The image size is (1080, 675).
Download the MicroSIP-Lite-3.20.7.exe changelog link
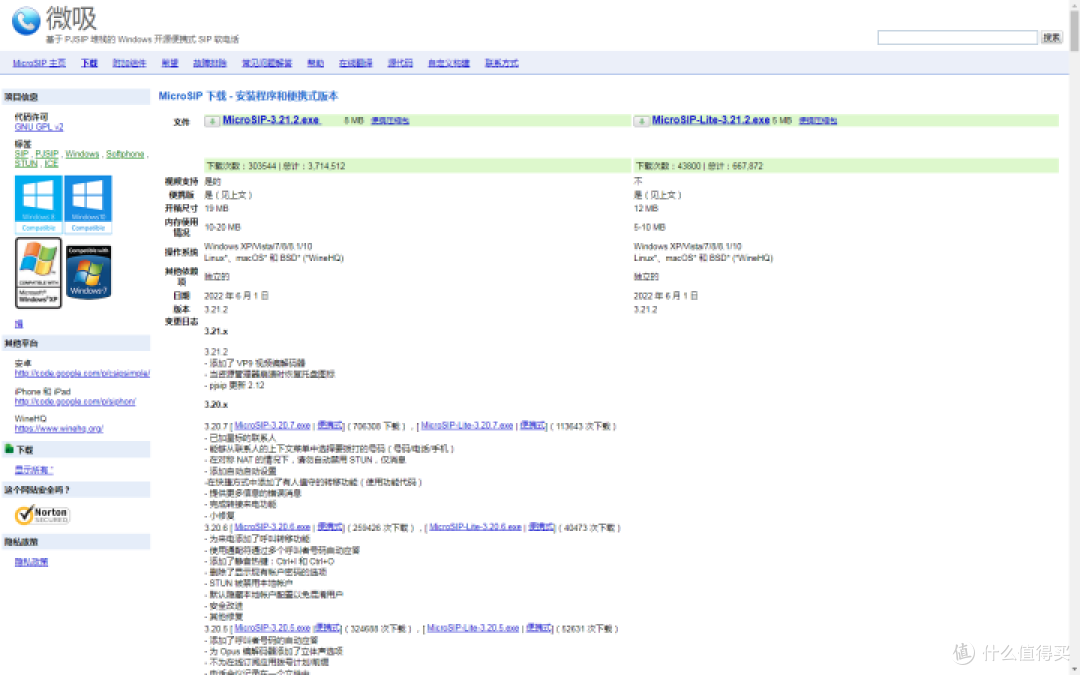pos(467,426)
